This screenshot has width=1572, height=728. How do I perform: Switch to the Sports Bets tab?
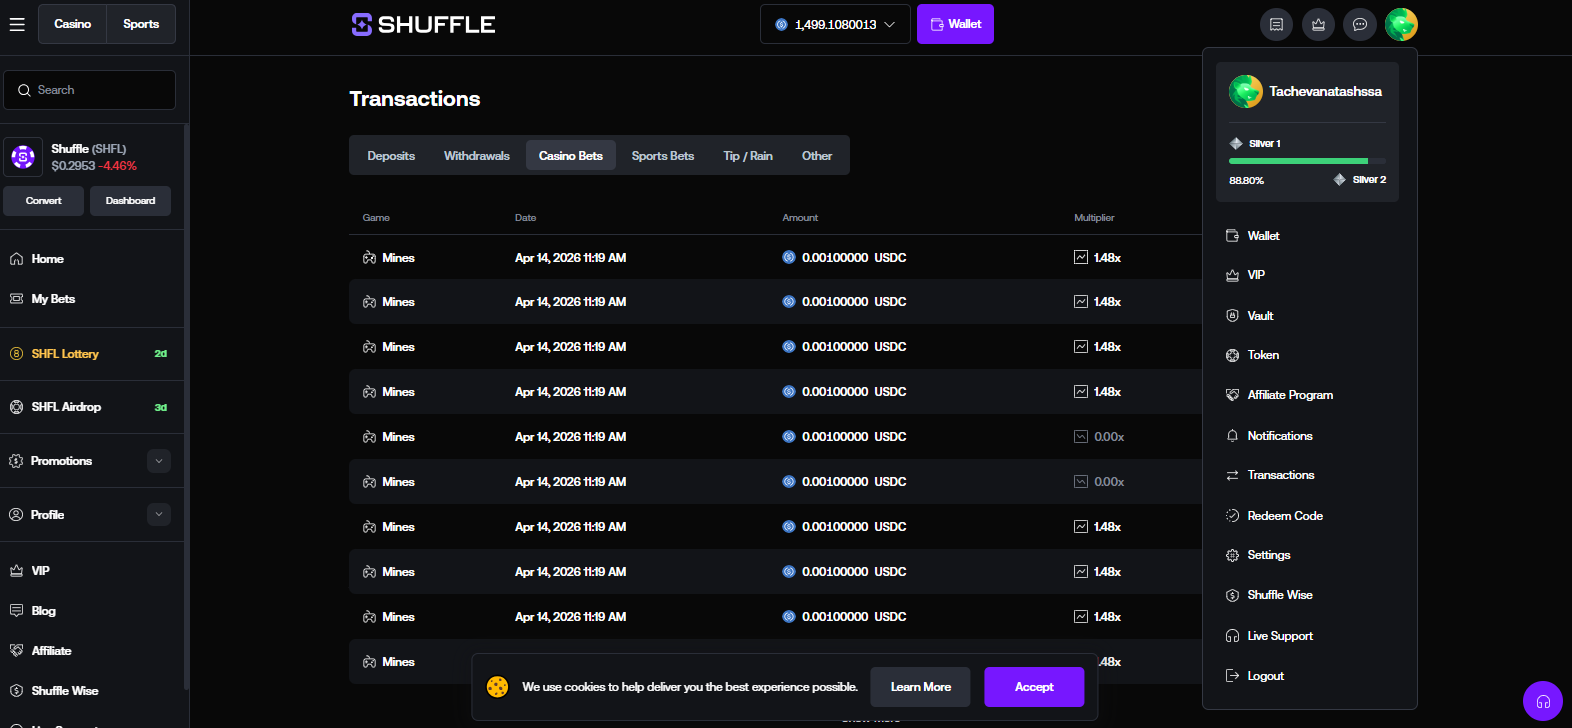click(663, 156)
